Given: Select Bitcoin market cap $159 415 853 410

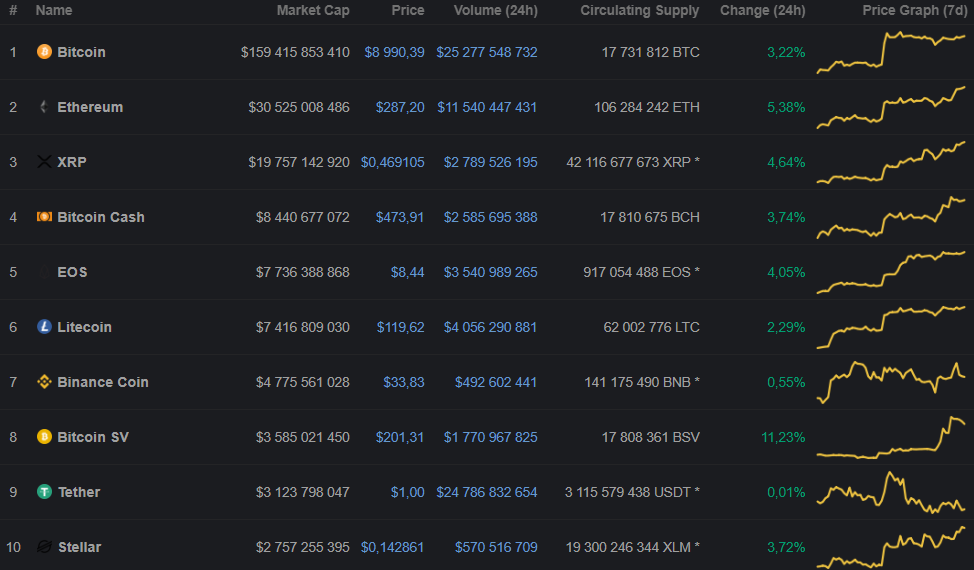Looking at the screenshot, I should 295,52.
